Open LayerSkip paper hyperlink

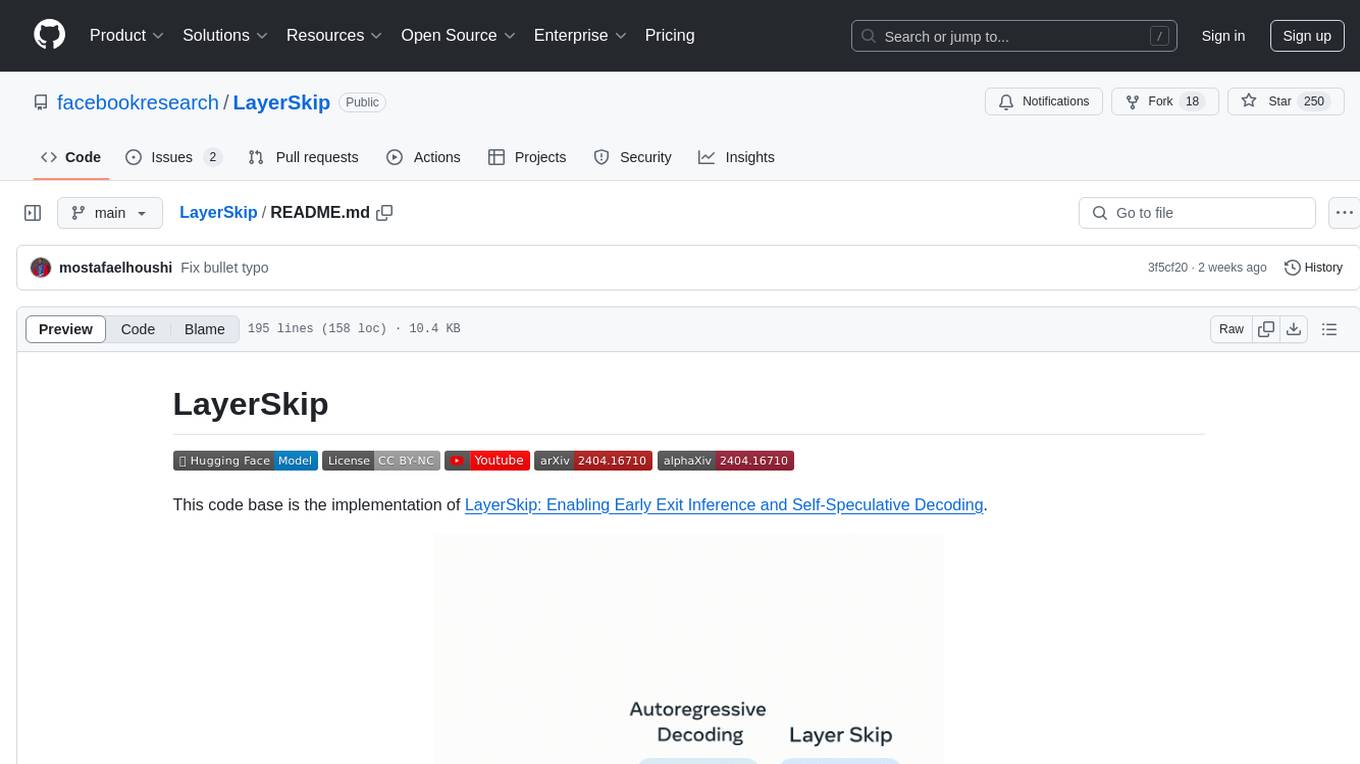click(724, 505)
